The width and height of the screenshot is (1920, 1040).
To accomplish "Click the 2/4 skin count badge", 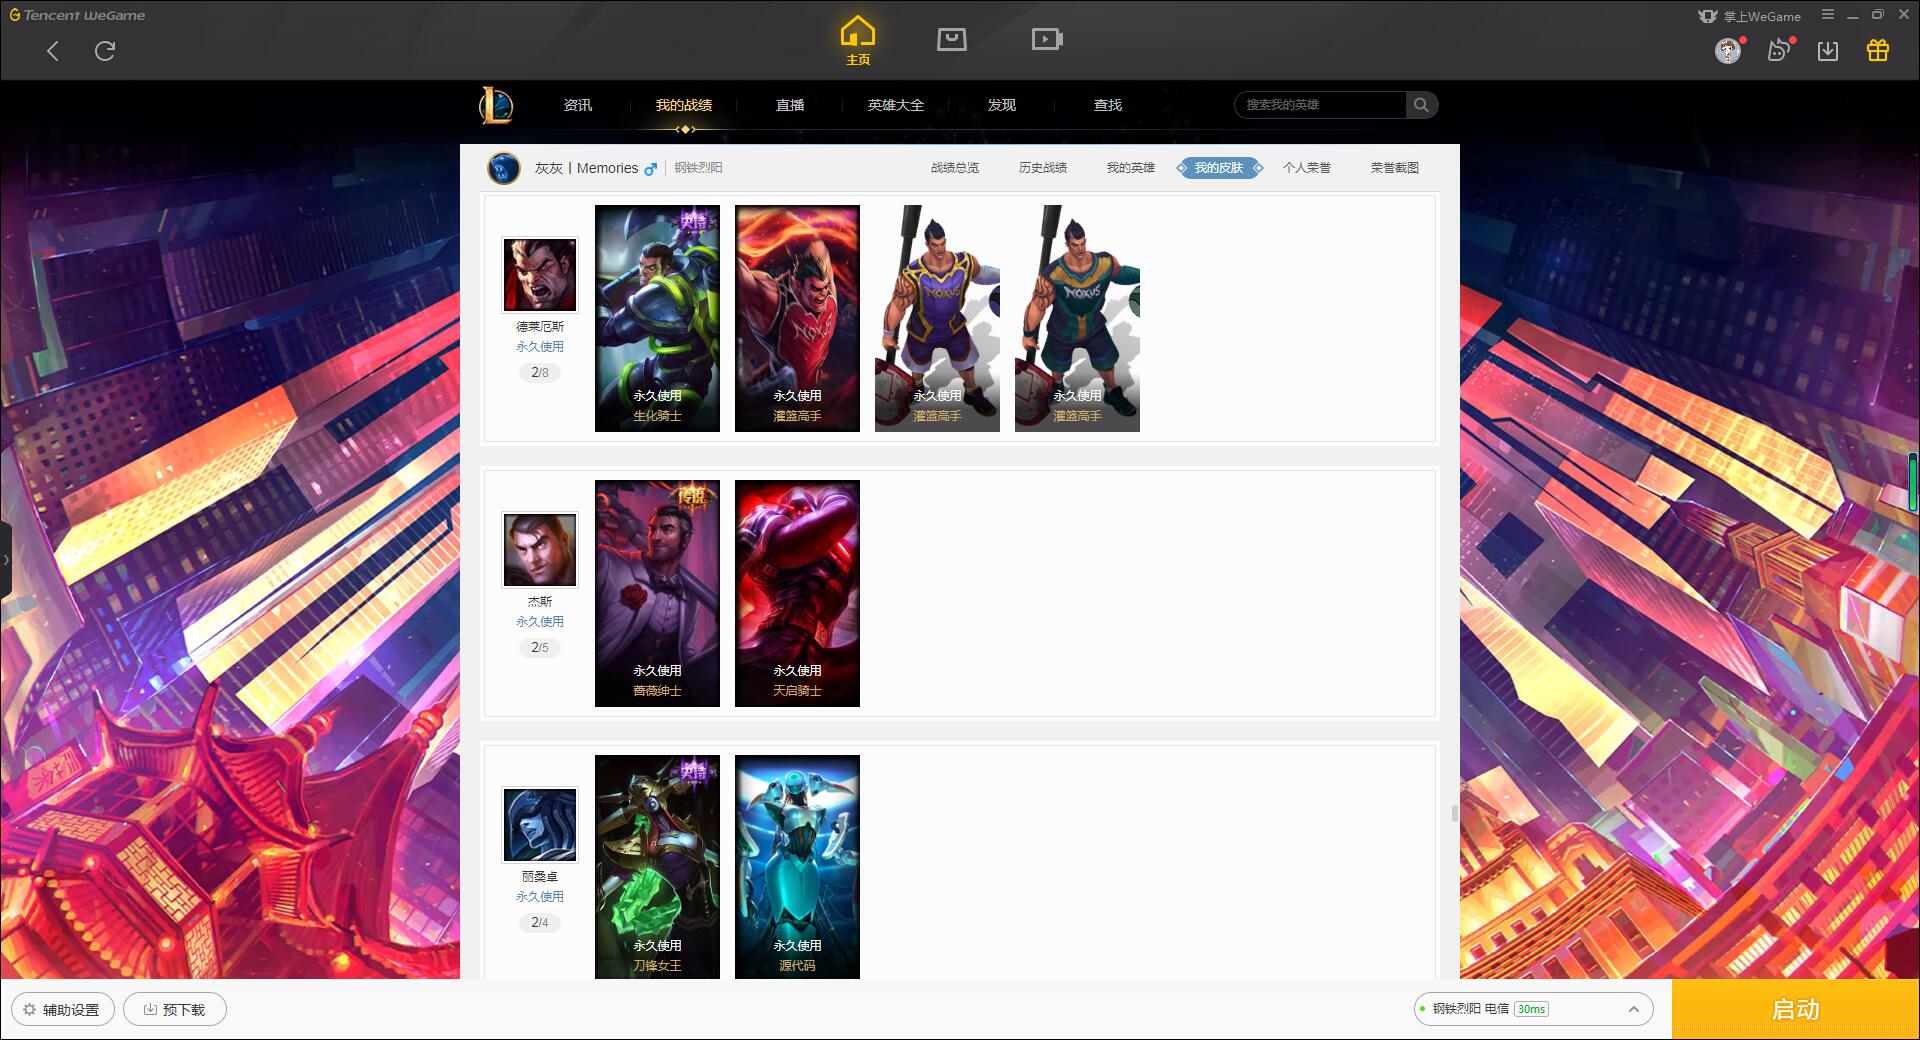I will pos(540,923).
